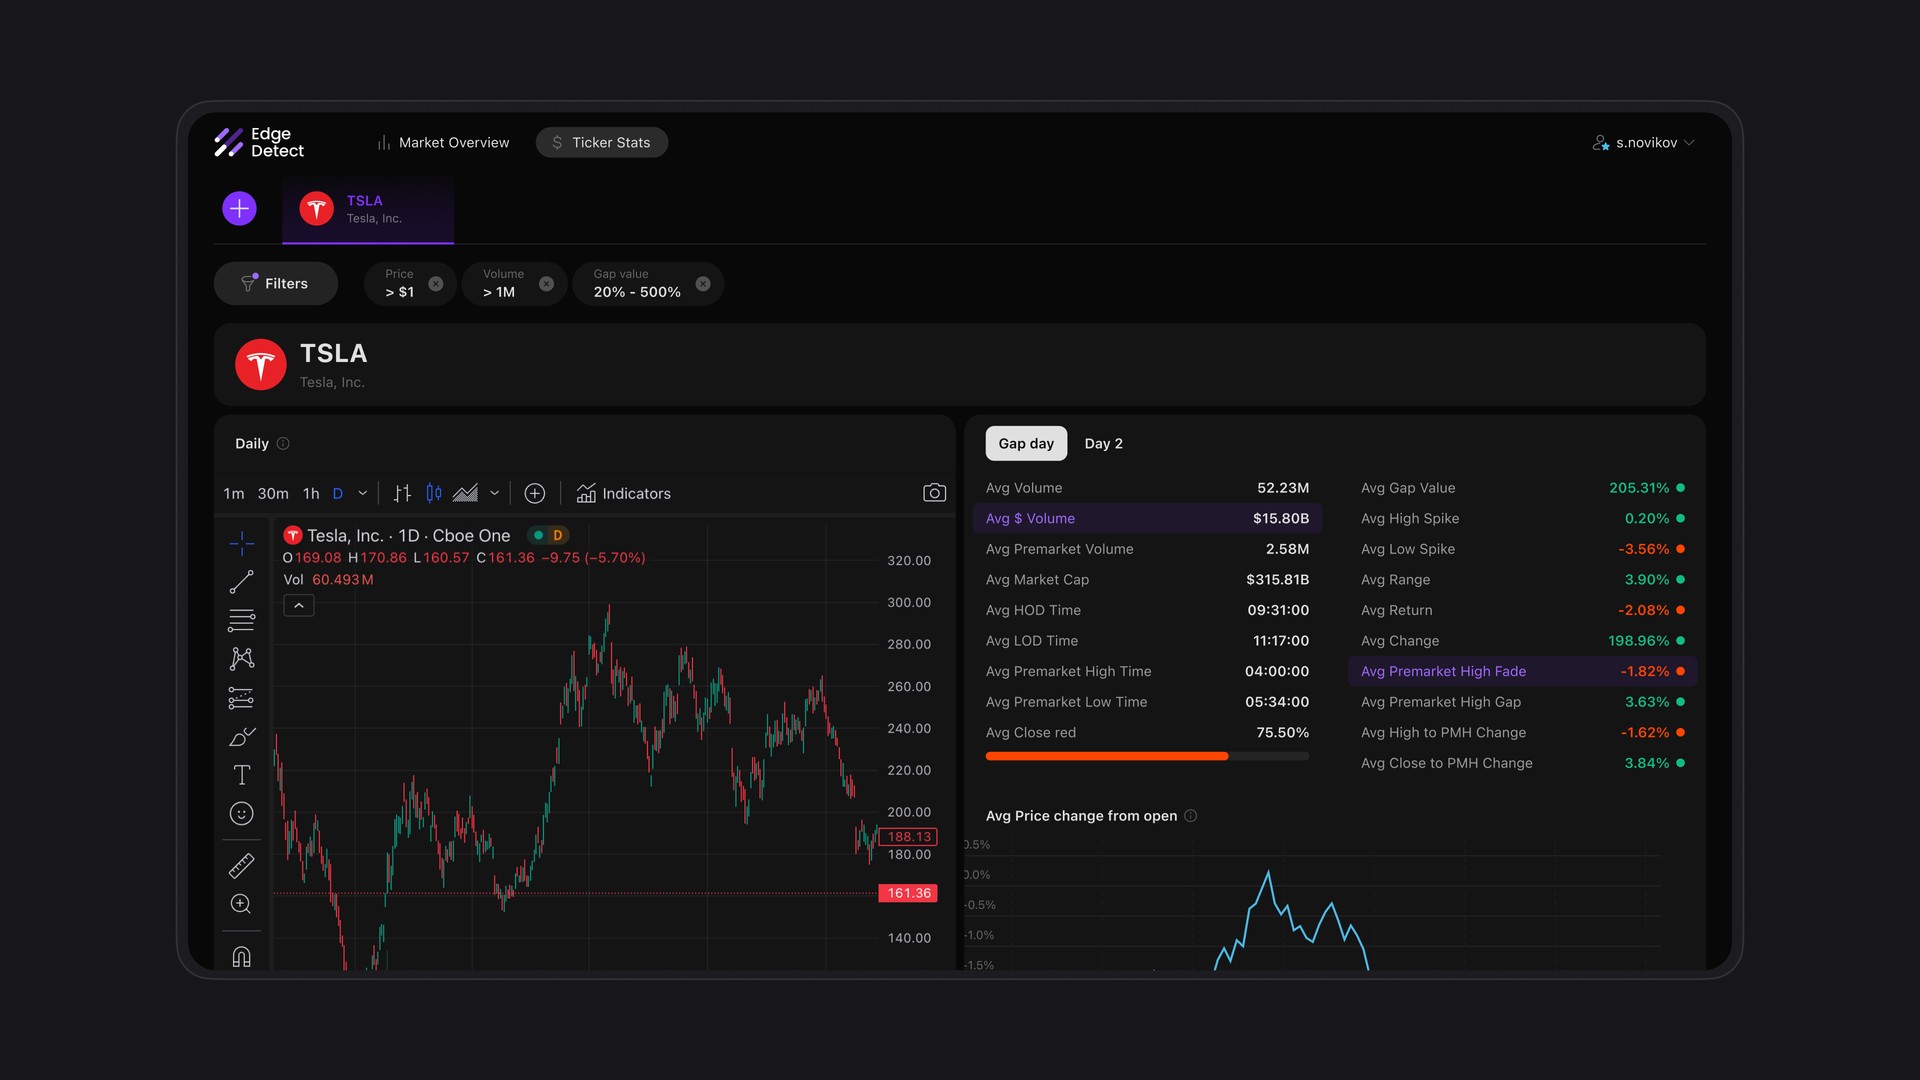This screenshot has width=1920, height=1080.
Task: Select the forecasting and measurement tool
Action: [x=241, y=698]
